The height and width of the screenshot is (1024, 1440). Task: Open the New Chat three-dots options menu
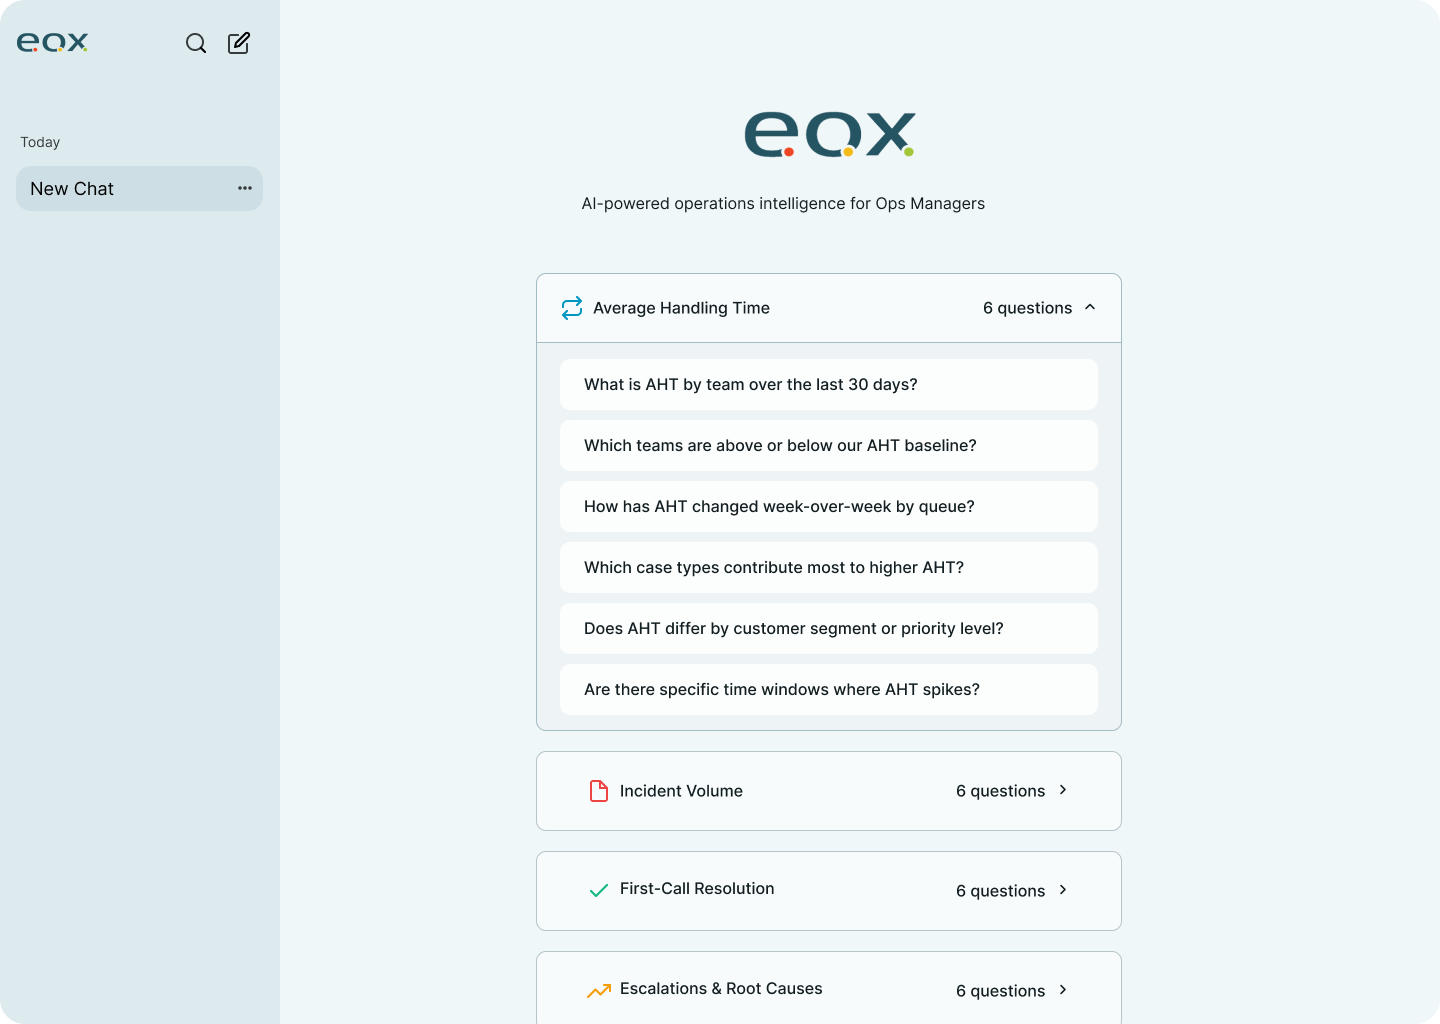tap(245, 188)
